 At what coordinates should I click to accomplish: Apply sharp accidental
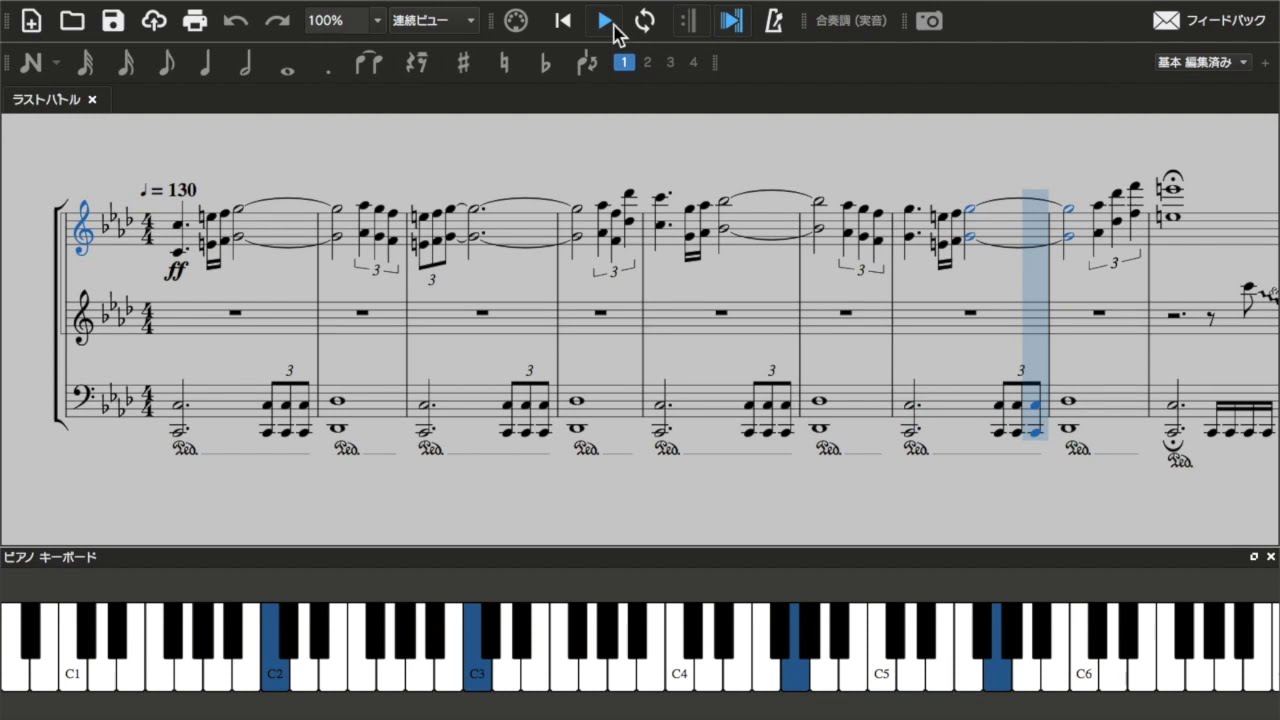(463, 63)
